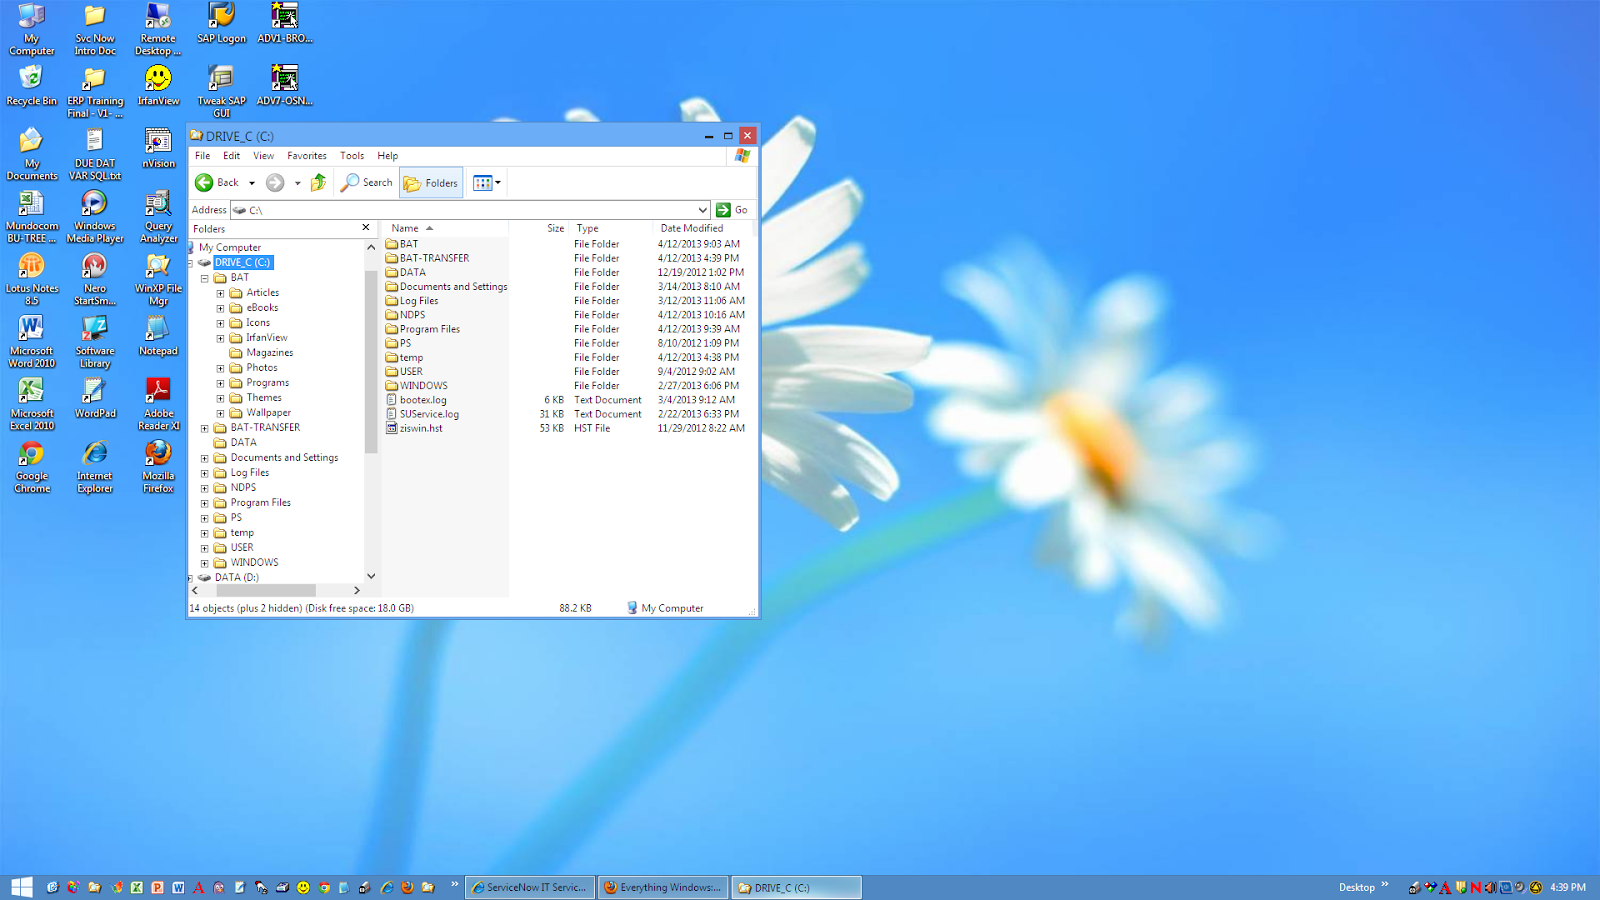Select the WordPad desktop icon
This screenshot has width=1600, height=900.
[x=95, y=398]
